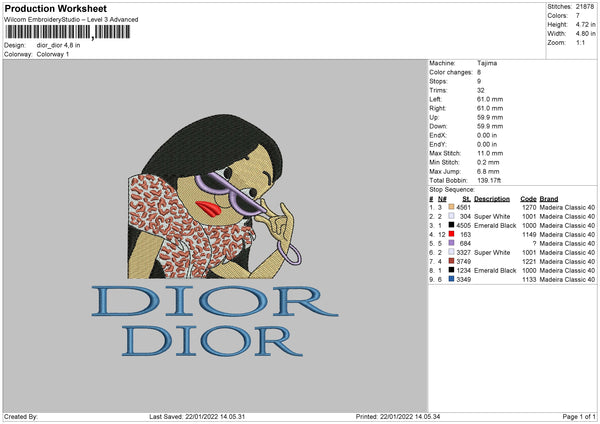Image resolution: width=600 pixels, height=424 pixels.
Task: Select the max jump value '6.8 mm'
Action: 488,171
